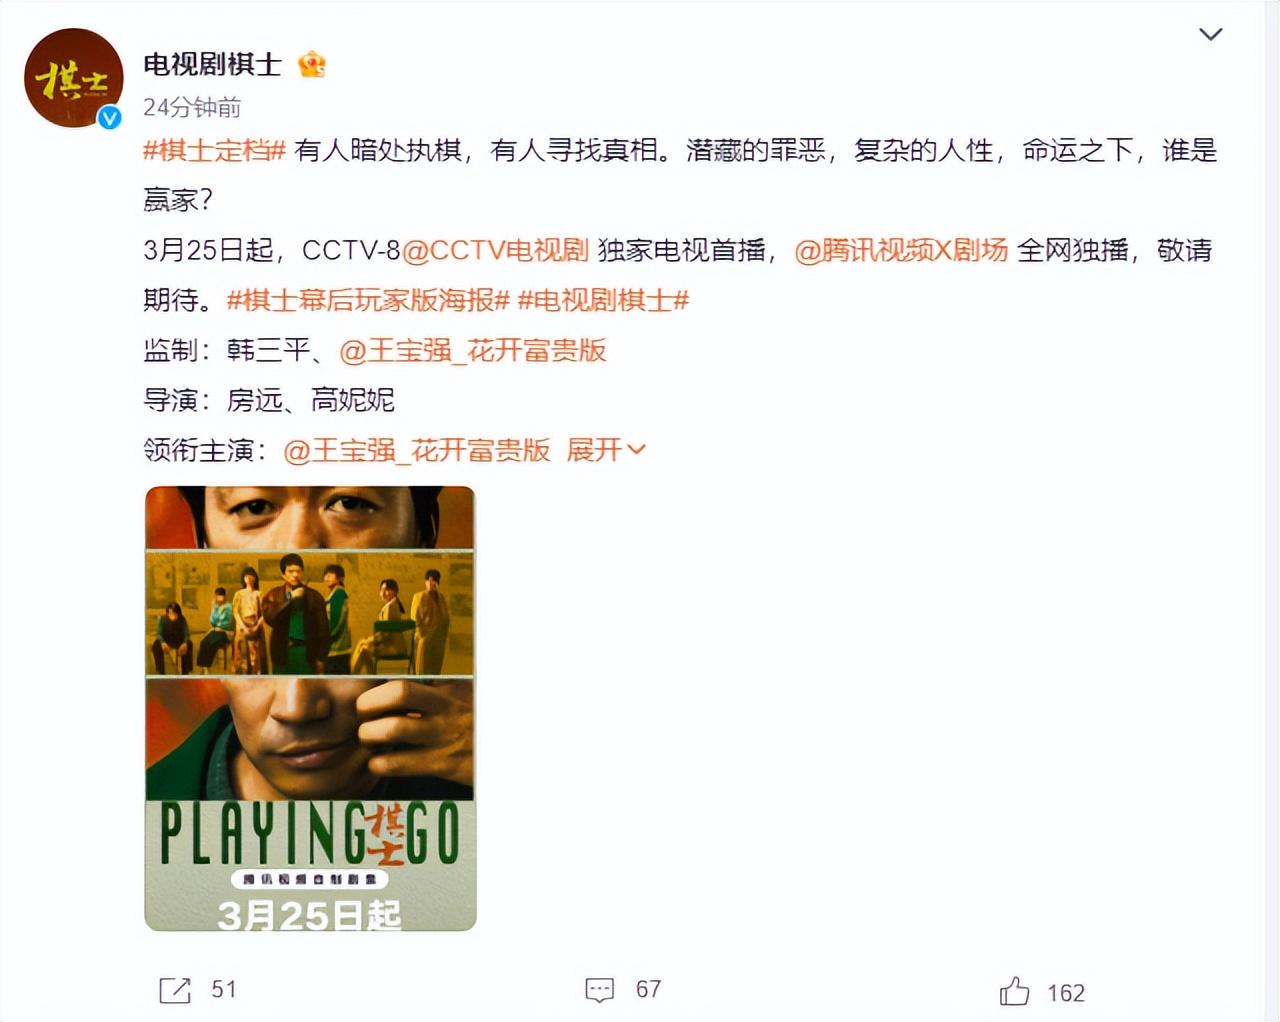Open comments via speech bubble icon
1280x1022 pixels.
pyautogui.click(x=599, y=990)
